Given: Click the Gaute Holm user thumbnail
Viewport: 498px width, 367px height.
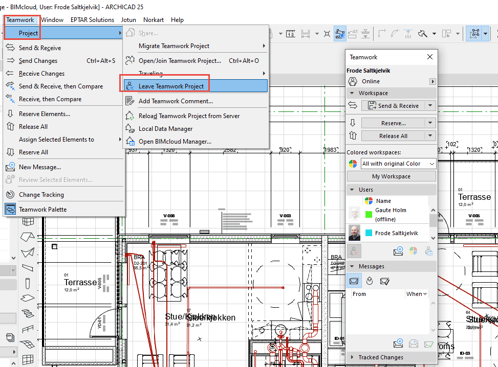Looking at the screenshot, I should (354, 214).
